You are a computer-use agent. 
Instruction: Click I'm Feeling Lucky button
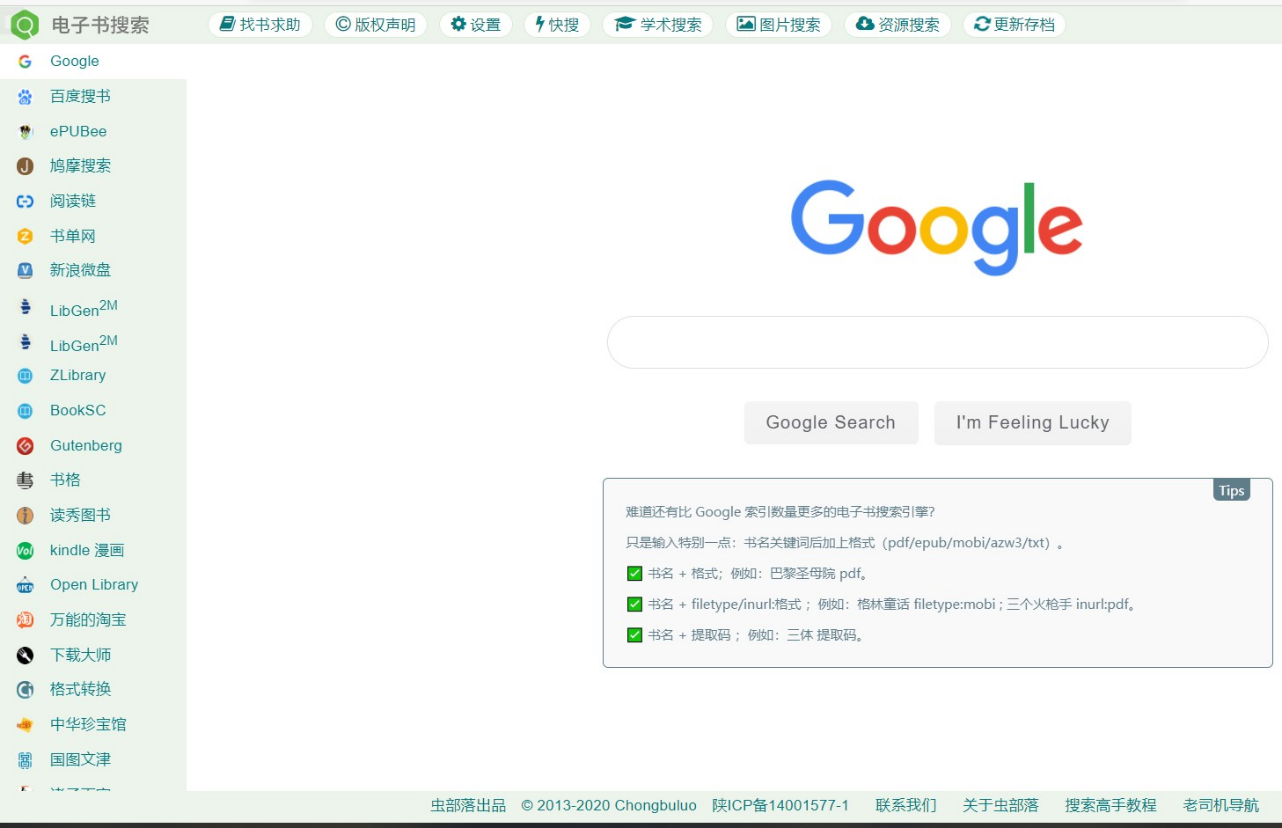point(1032,423)
